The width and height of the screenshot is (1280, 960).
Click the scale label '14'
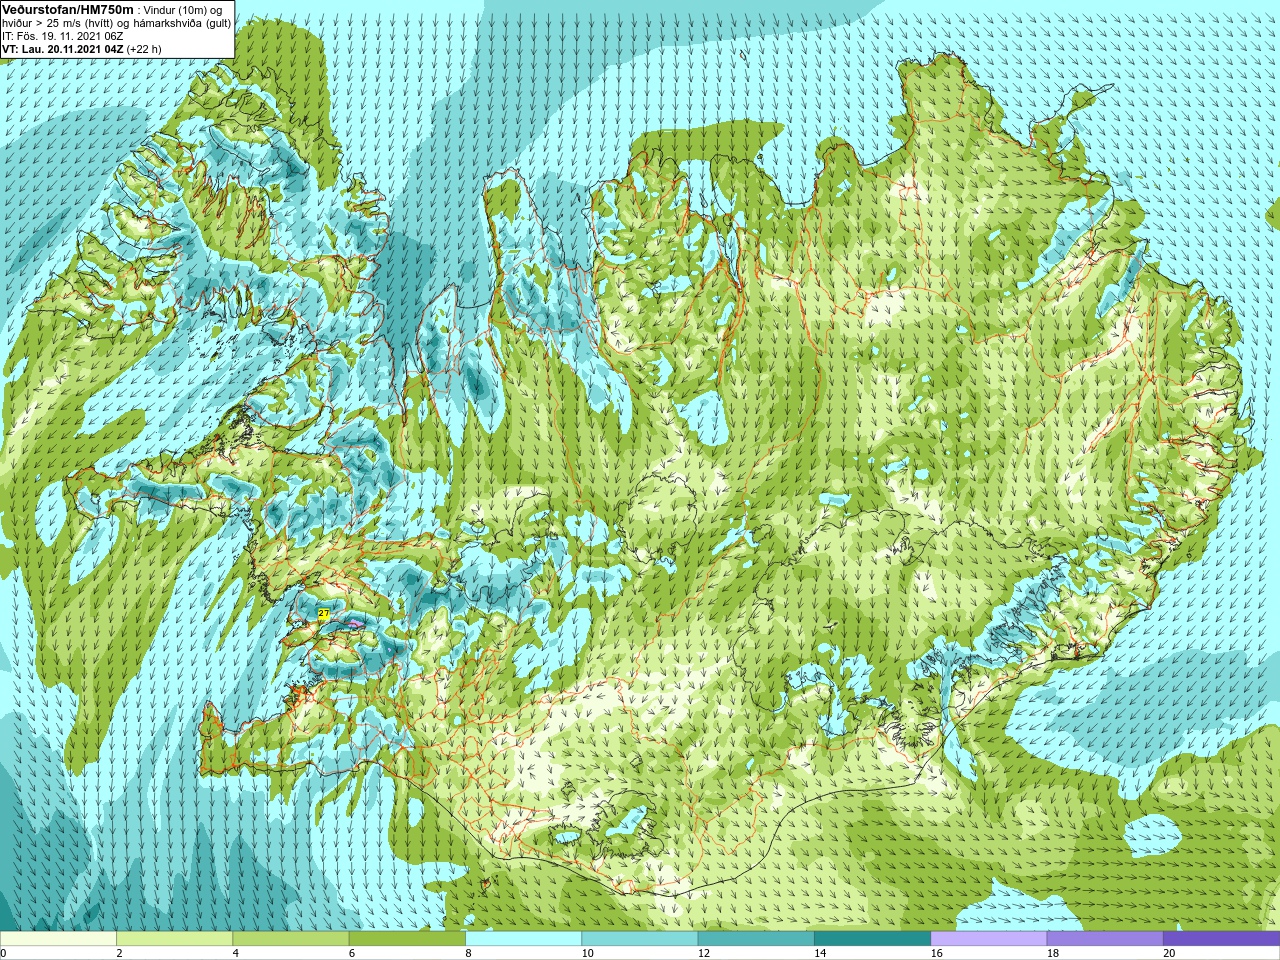click(x=820, y=953)
